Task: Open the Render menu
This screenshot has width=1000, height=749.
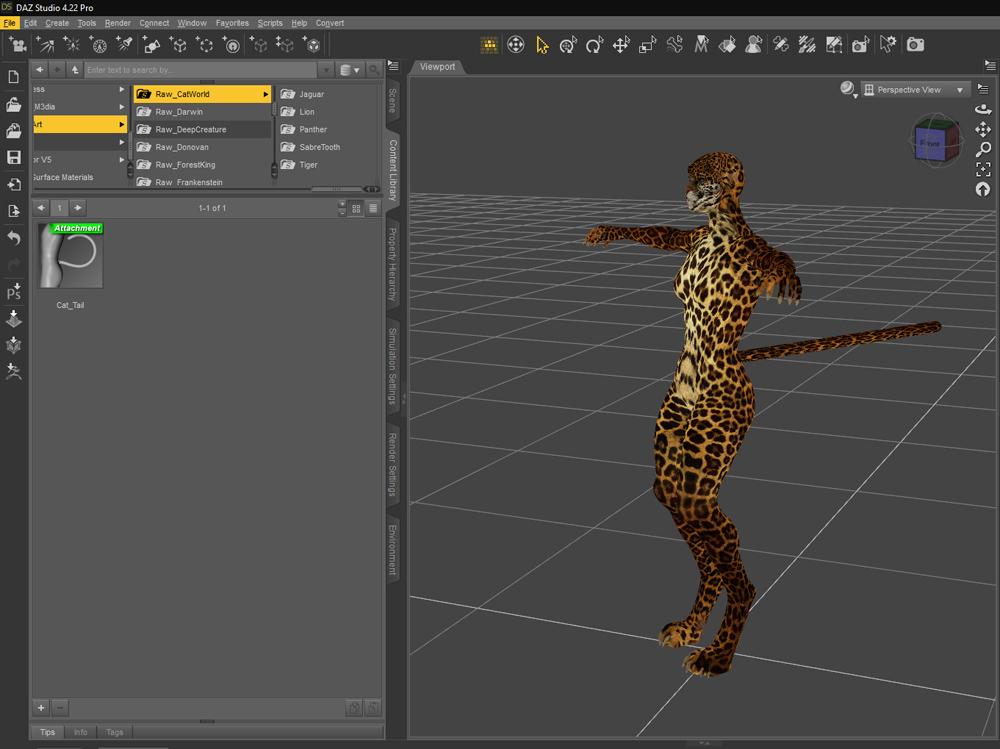Action: point(117,23)
